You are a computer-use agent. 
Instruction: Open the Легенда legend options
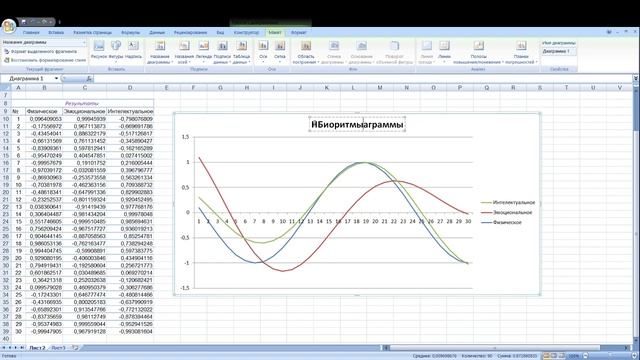[203, 52]
